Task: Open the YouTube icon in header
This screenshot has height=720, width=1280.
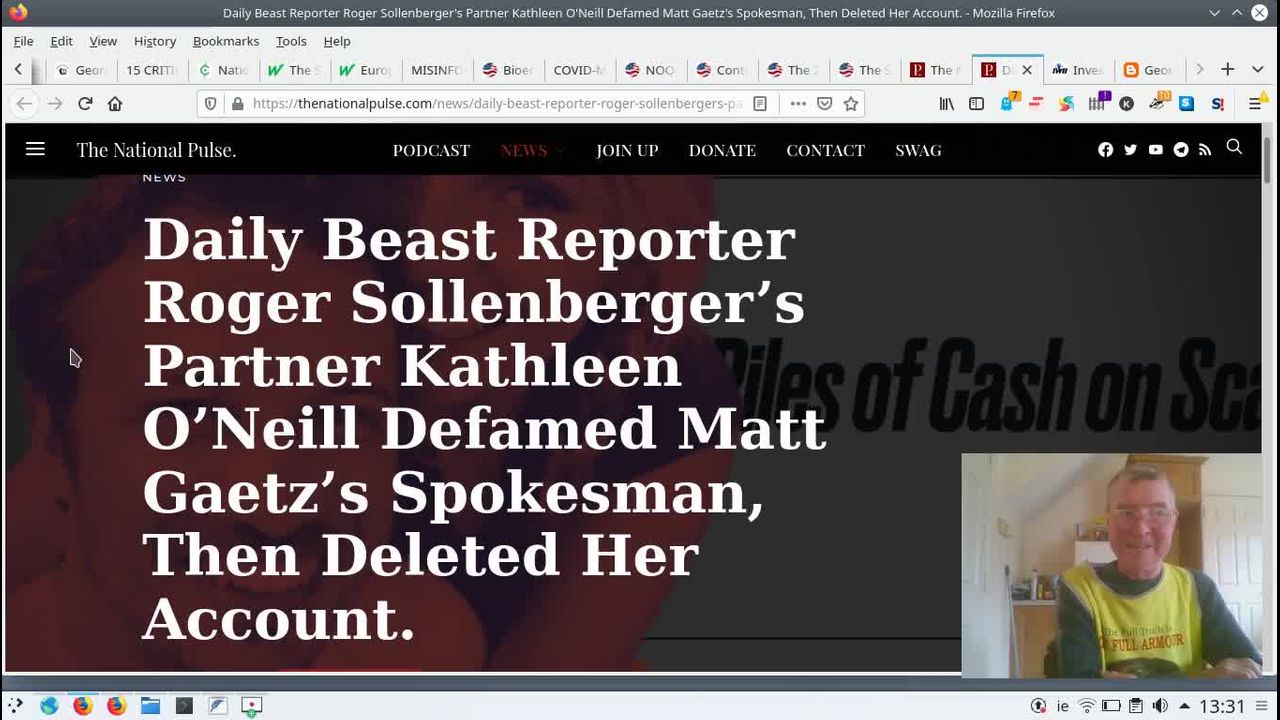Action: pyautogui.click(x=1155, y=150)
